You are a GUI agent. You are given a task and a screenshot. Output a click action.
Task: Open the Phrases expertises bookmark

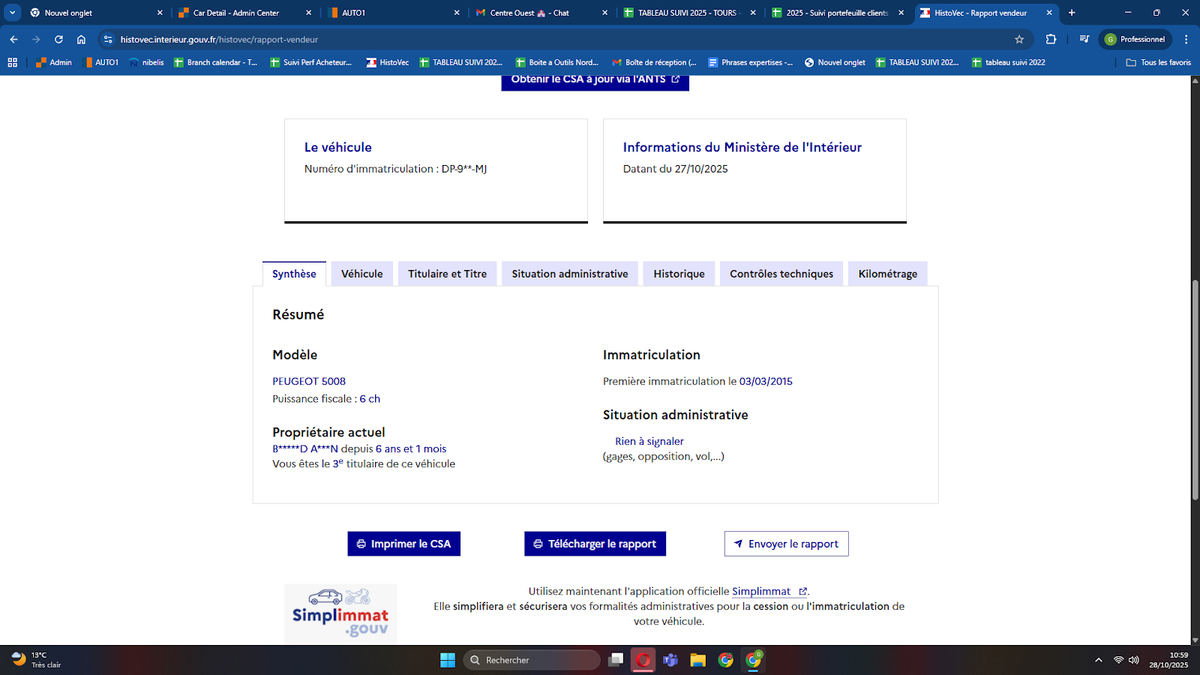coord(750,62)
